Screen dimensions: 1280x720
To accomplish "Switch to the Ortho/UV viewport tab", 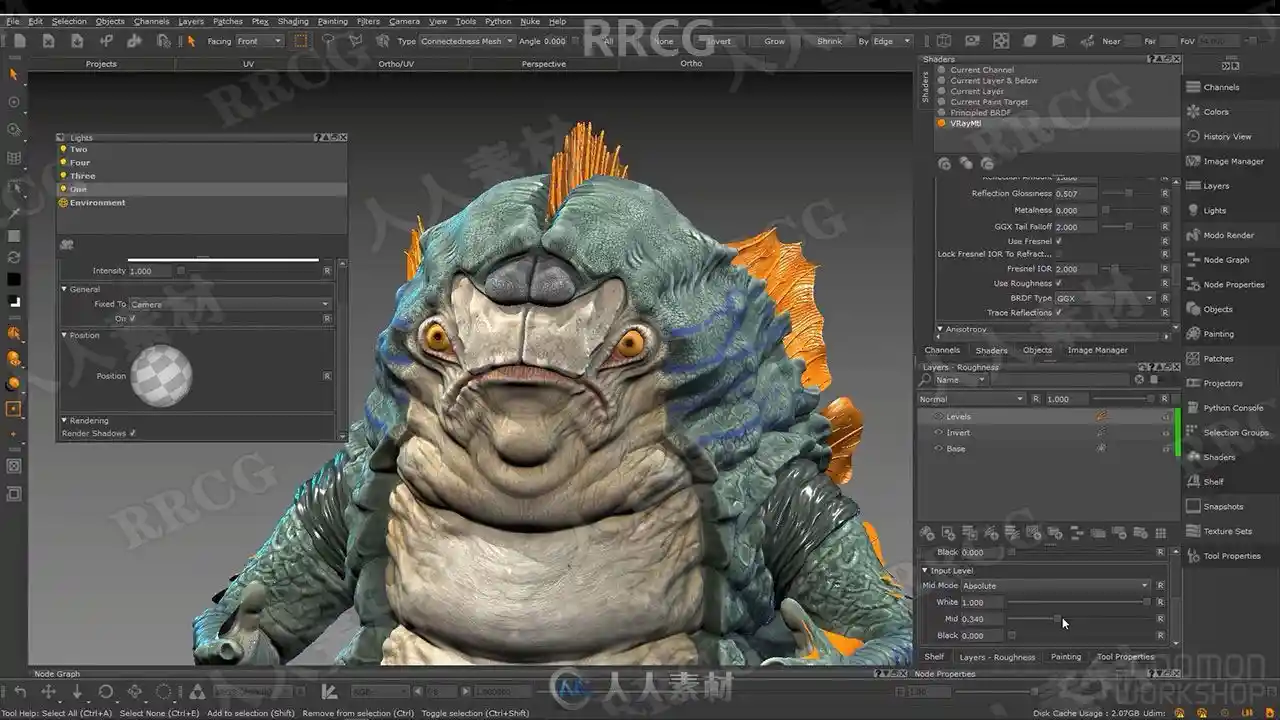I will 396,64.
